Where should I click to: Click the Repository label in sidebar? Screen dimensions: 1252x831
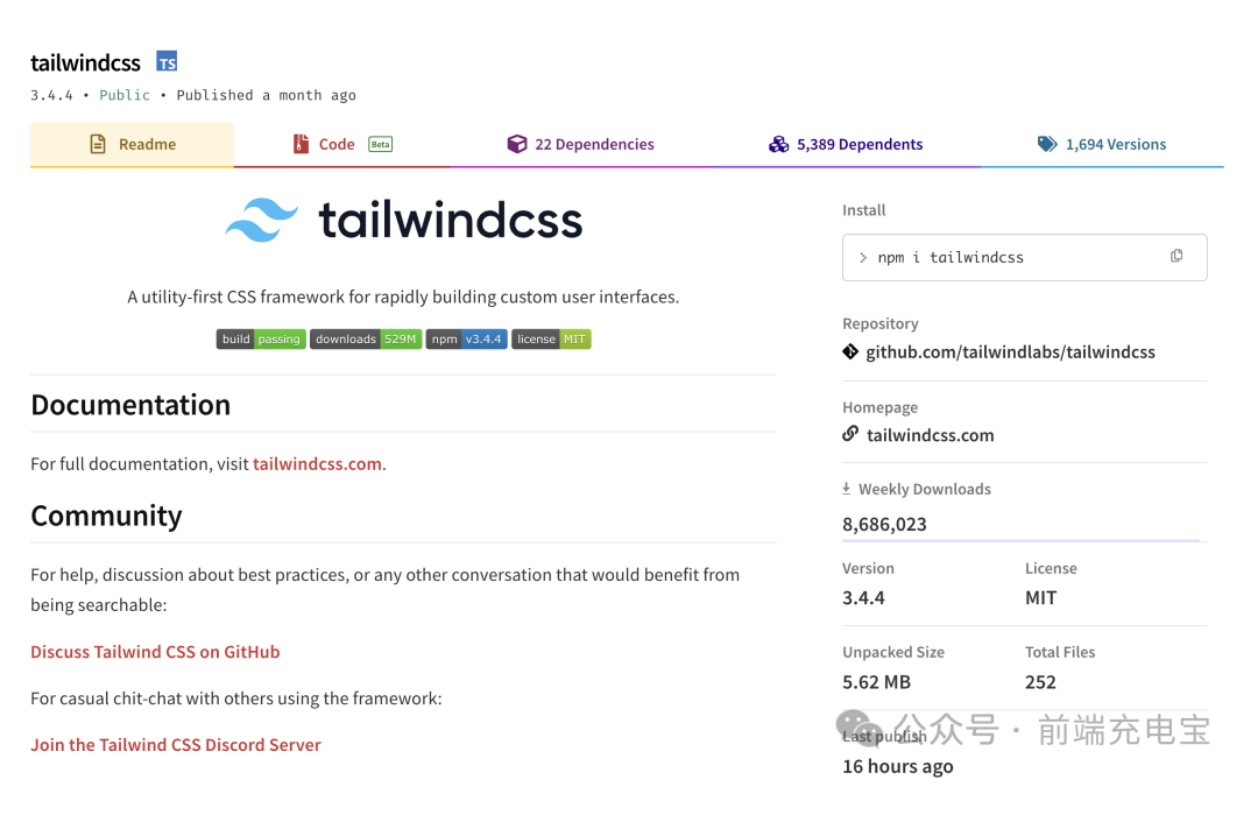[880, 324]
